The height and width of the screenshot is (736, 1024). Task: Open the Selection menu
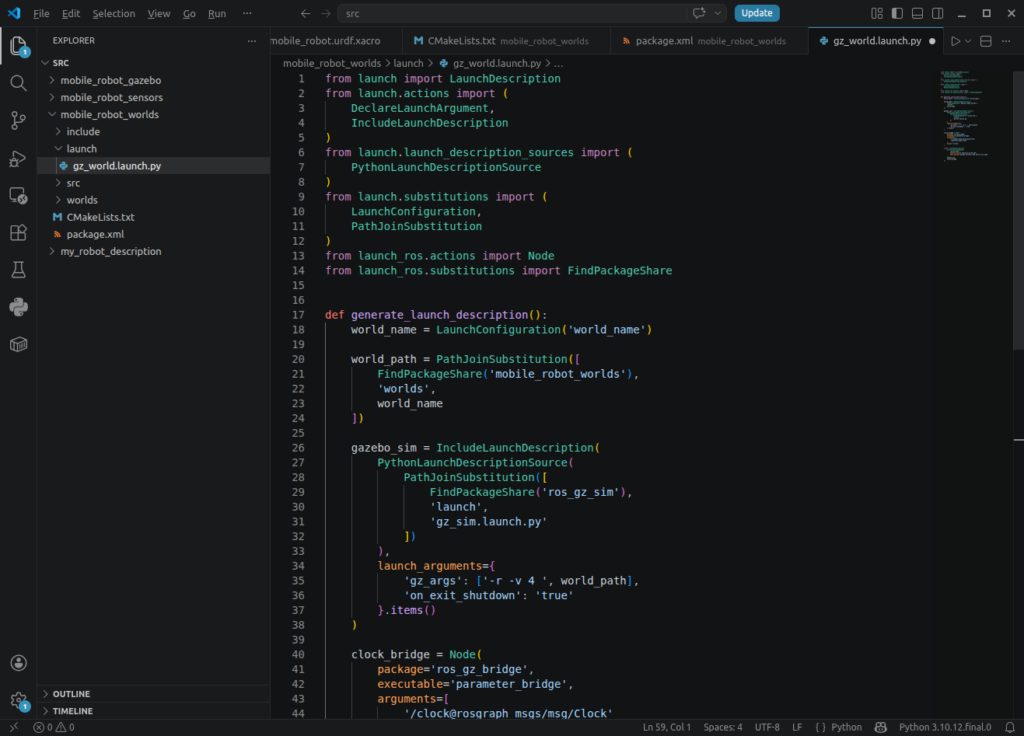click(x=114, y=13)
